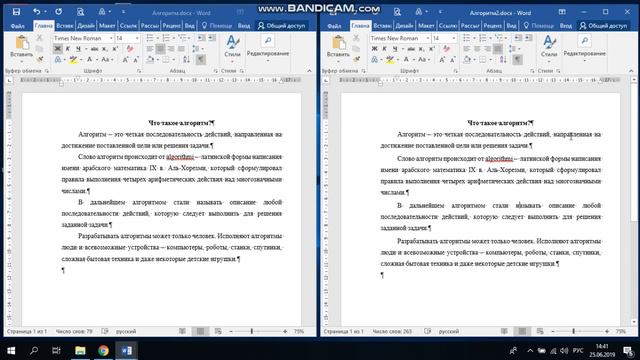
Task: Open Макет tab in right window
Action: 426,26
